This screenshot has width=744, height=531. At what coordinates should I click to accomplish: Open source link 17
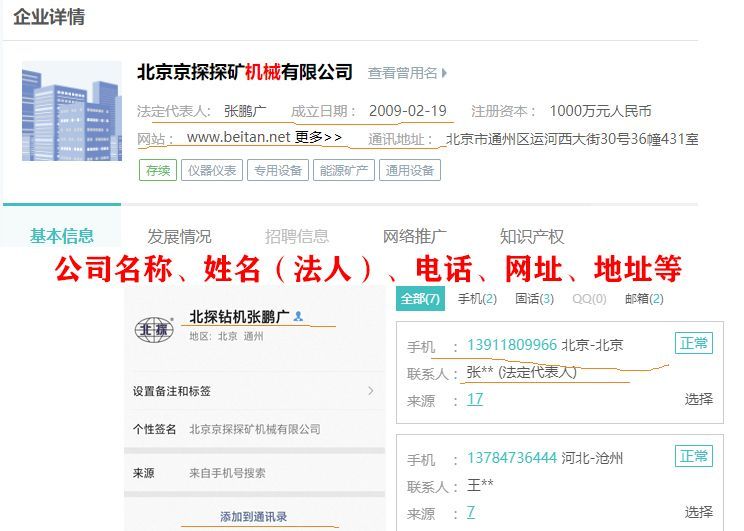pos(475,400)
